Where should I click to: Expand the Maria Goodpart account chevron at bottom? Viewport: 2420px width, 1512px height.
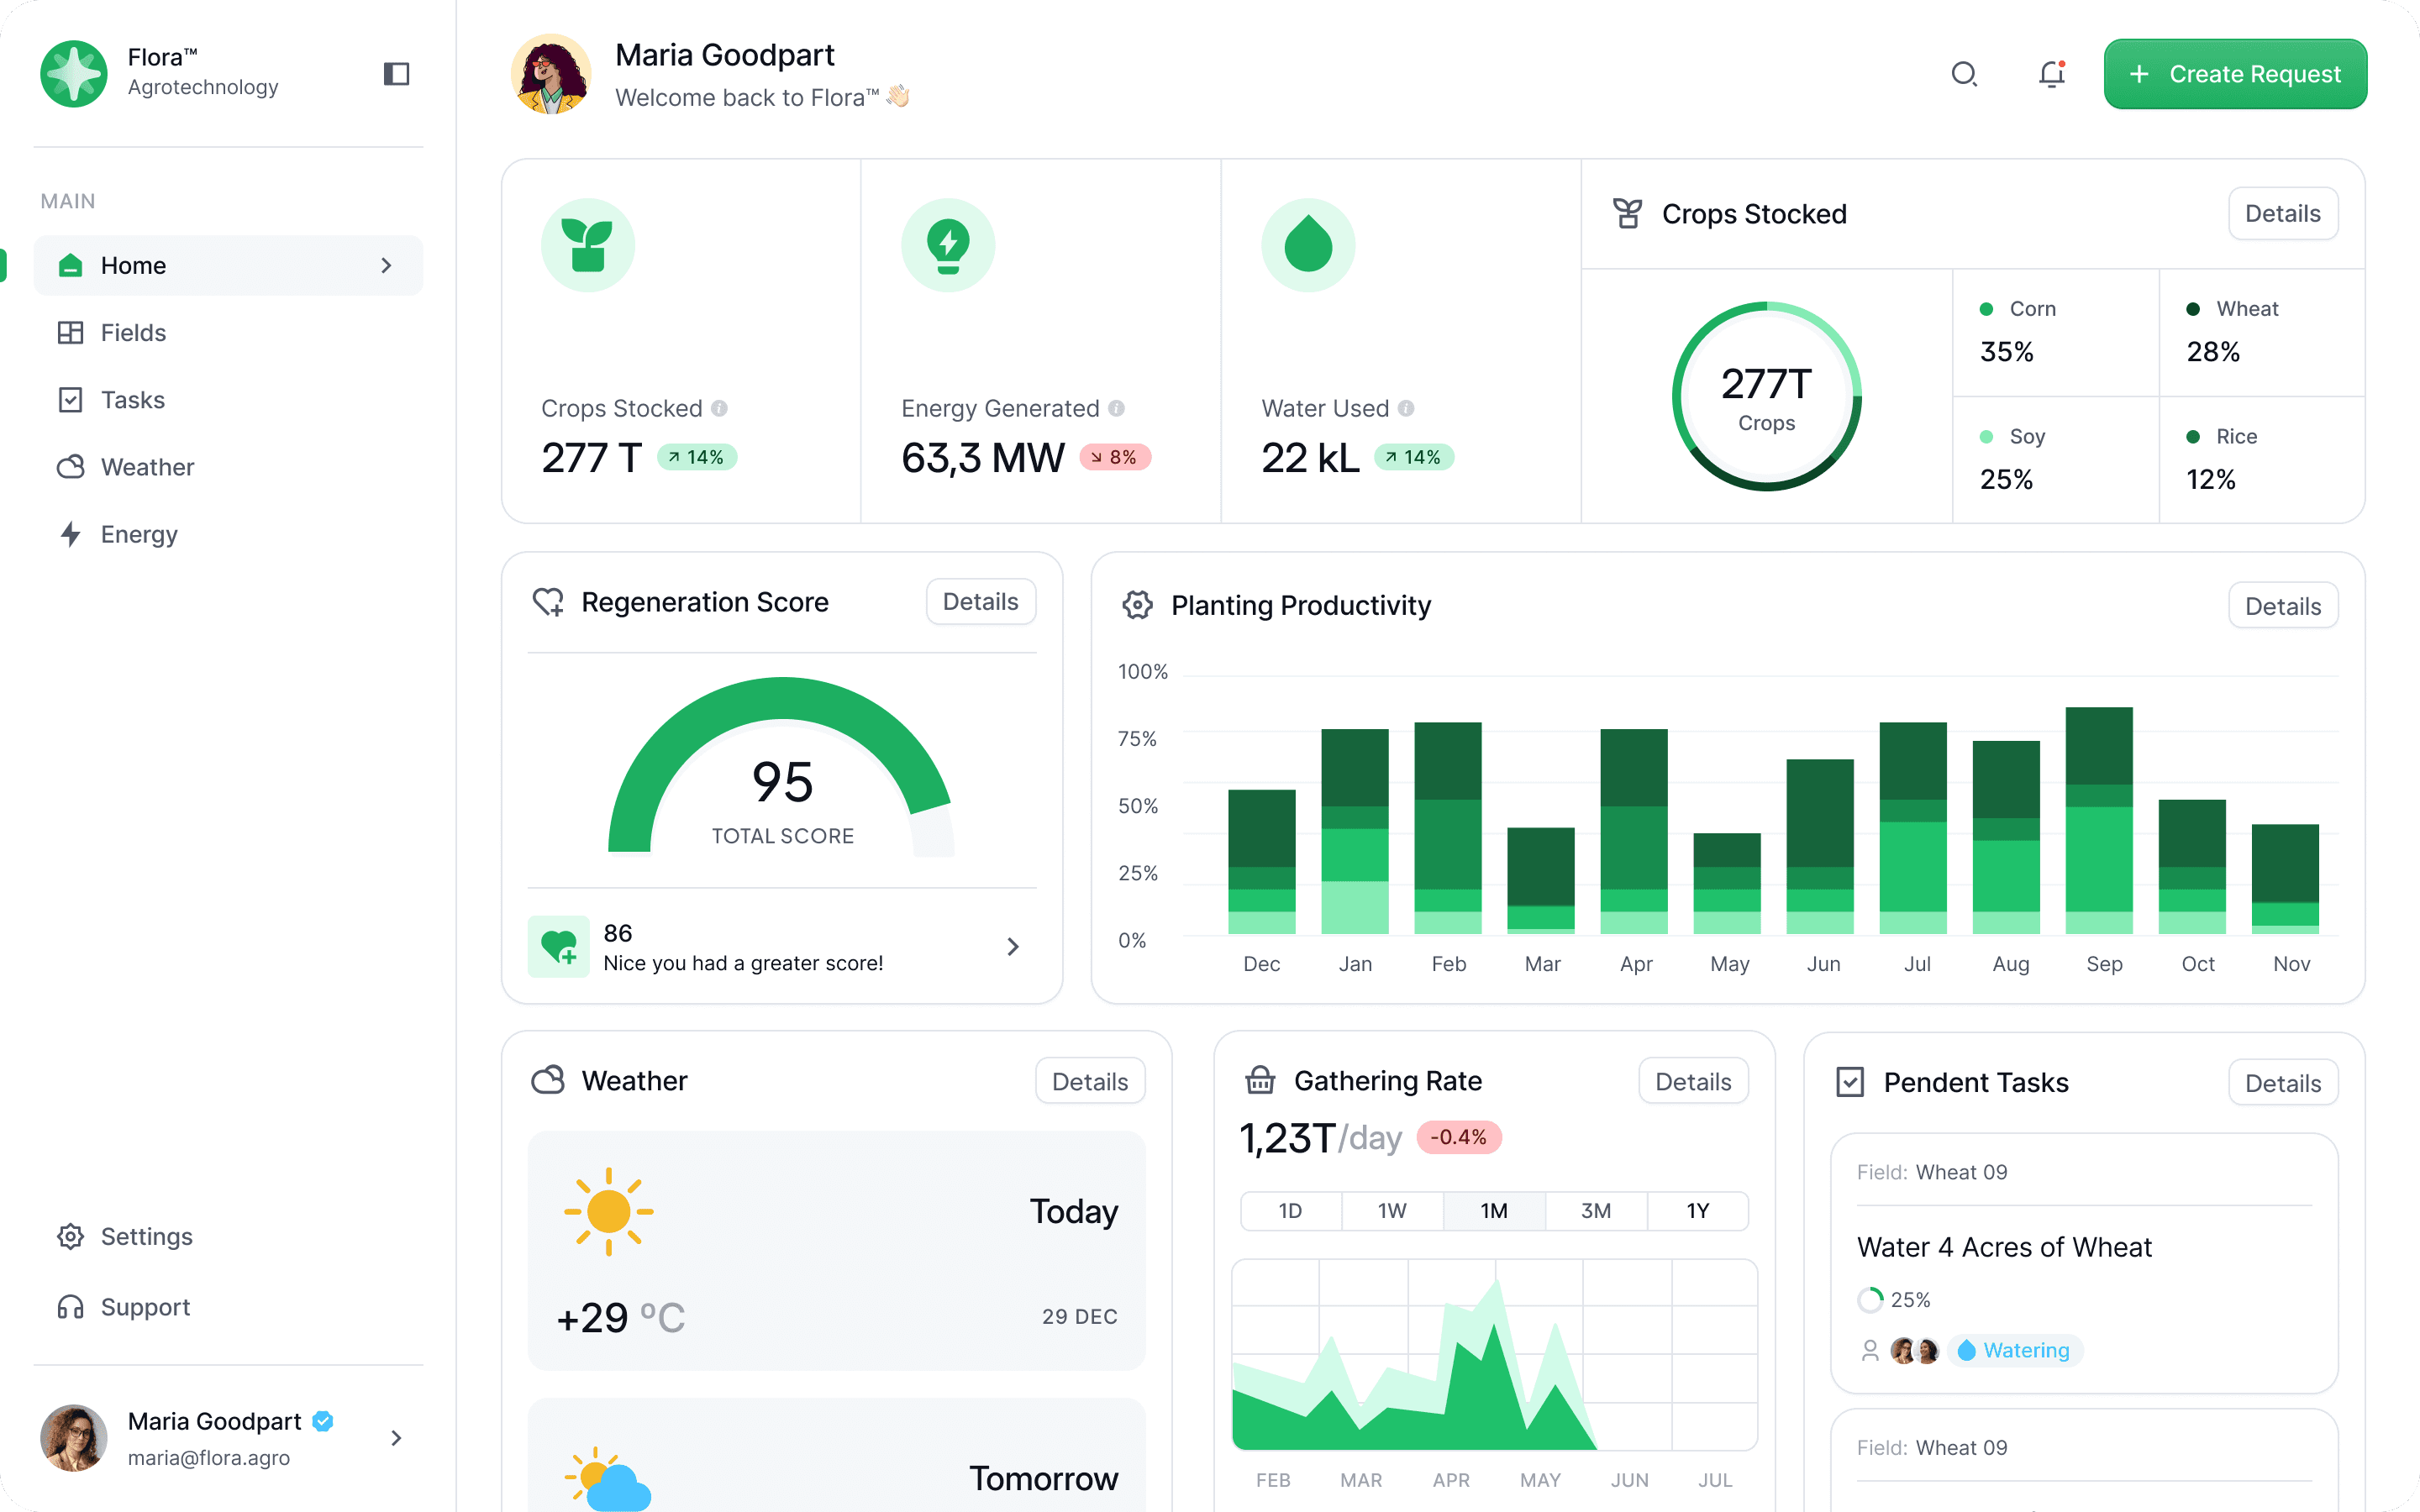397,1437
